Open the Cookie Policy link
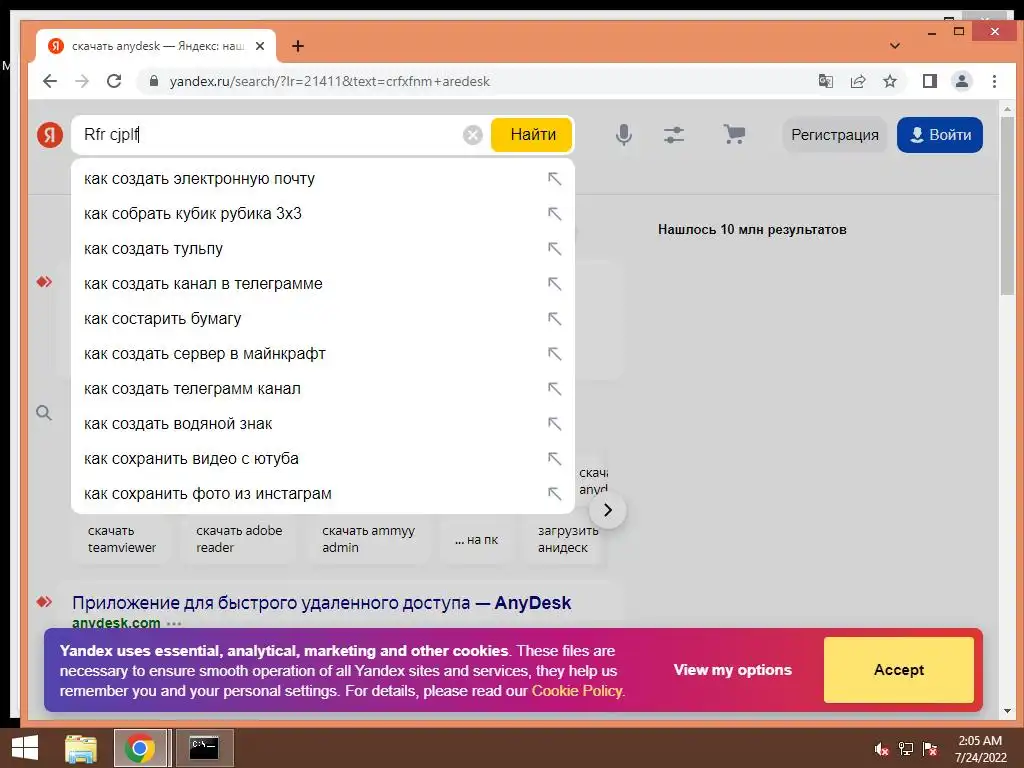 (x=577, y=691)
